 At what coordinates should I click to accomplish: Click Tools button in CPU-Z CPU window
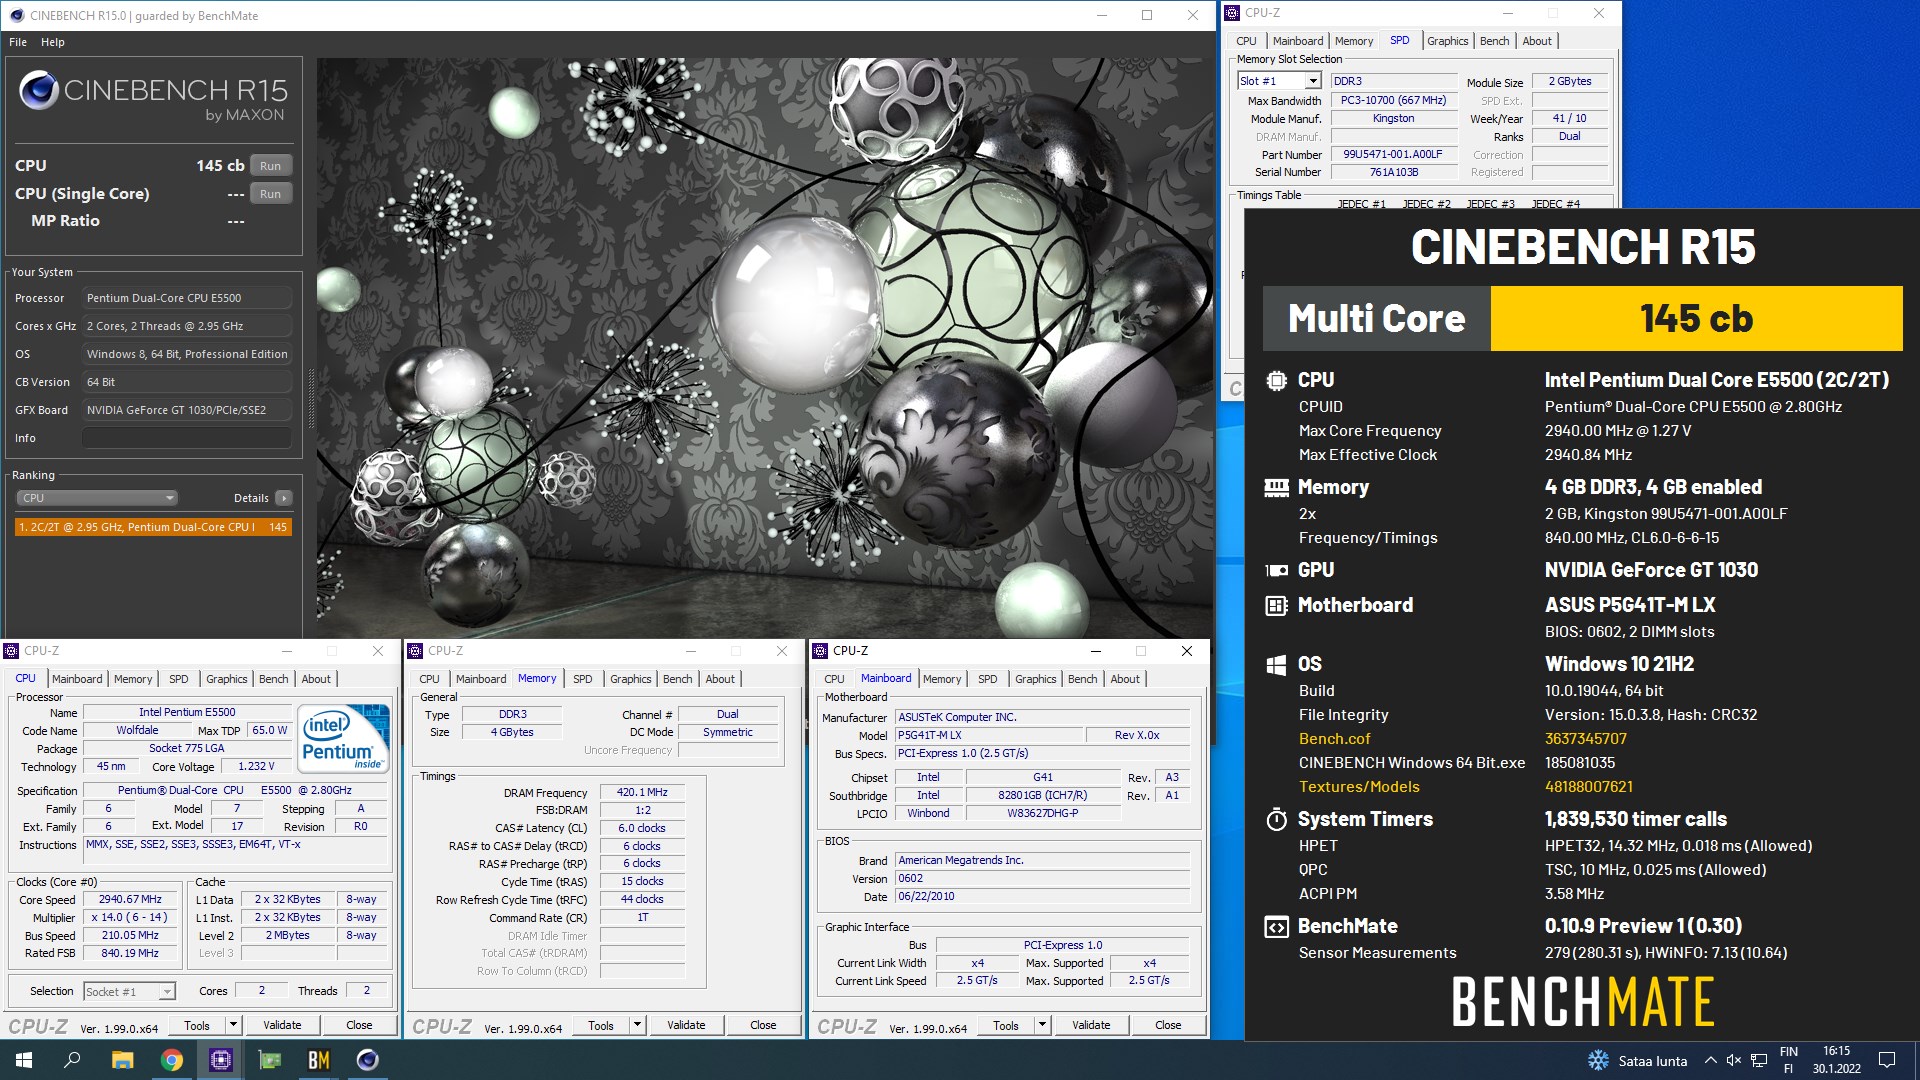tap(197, 1025)
